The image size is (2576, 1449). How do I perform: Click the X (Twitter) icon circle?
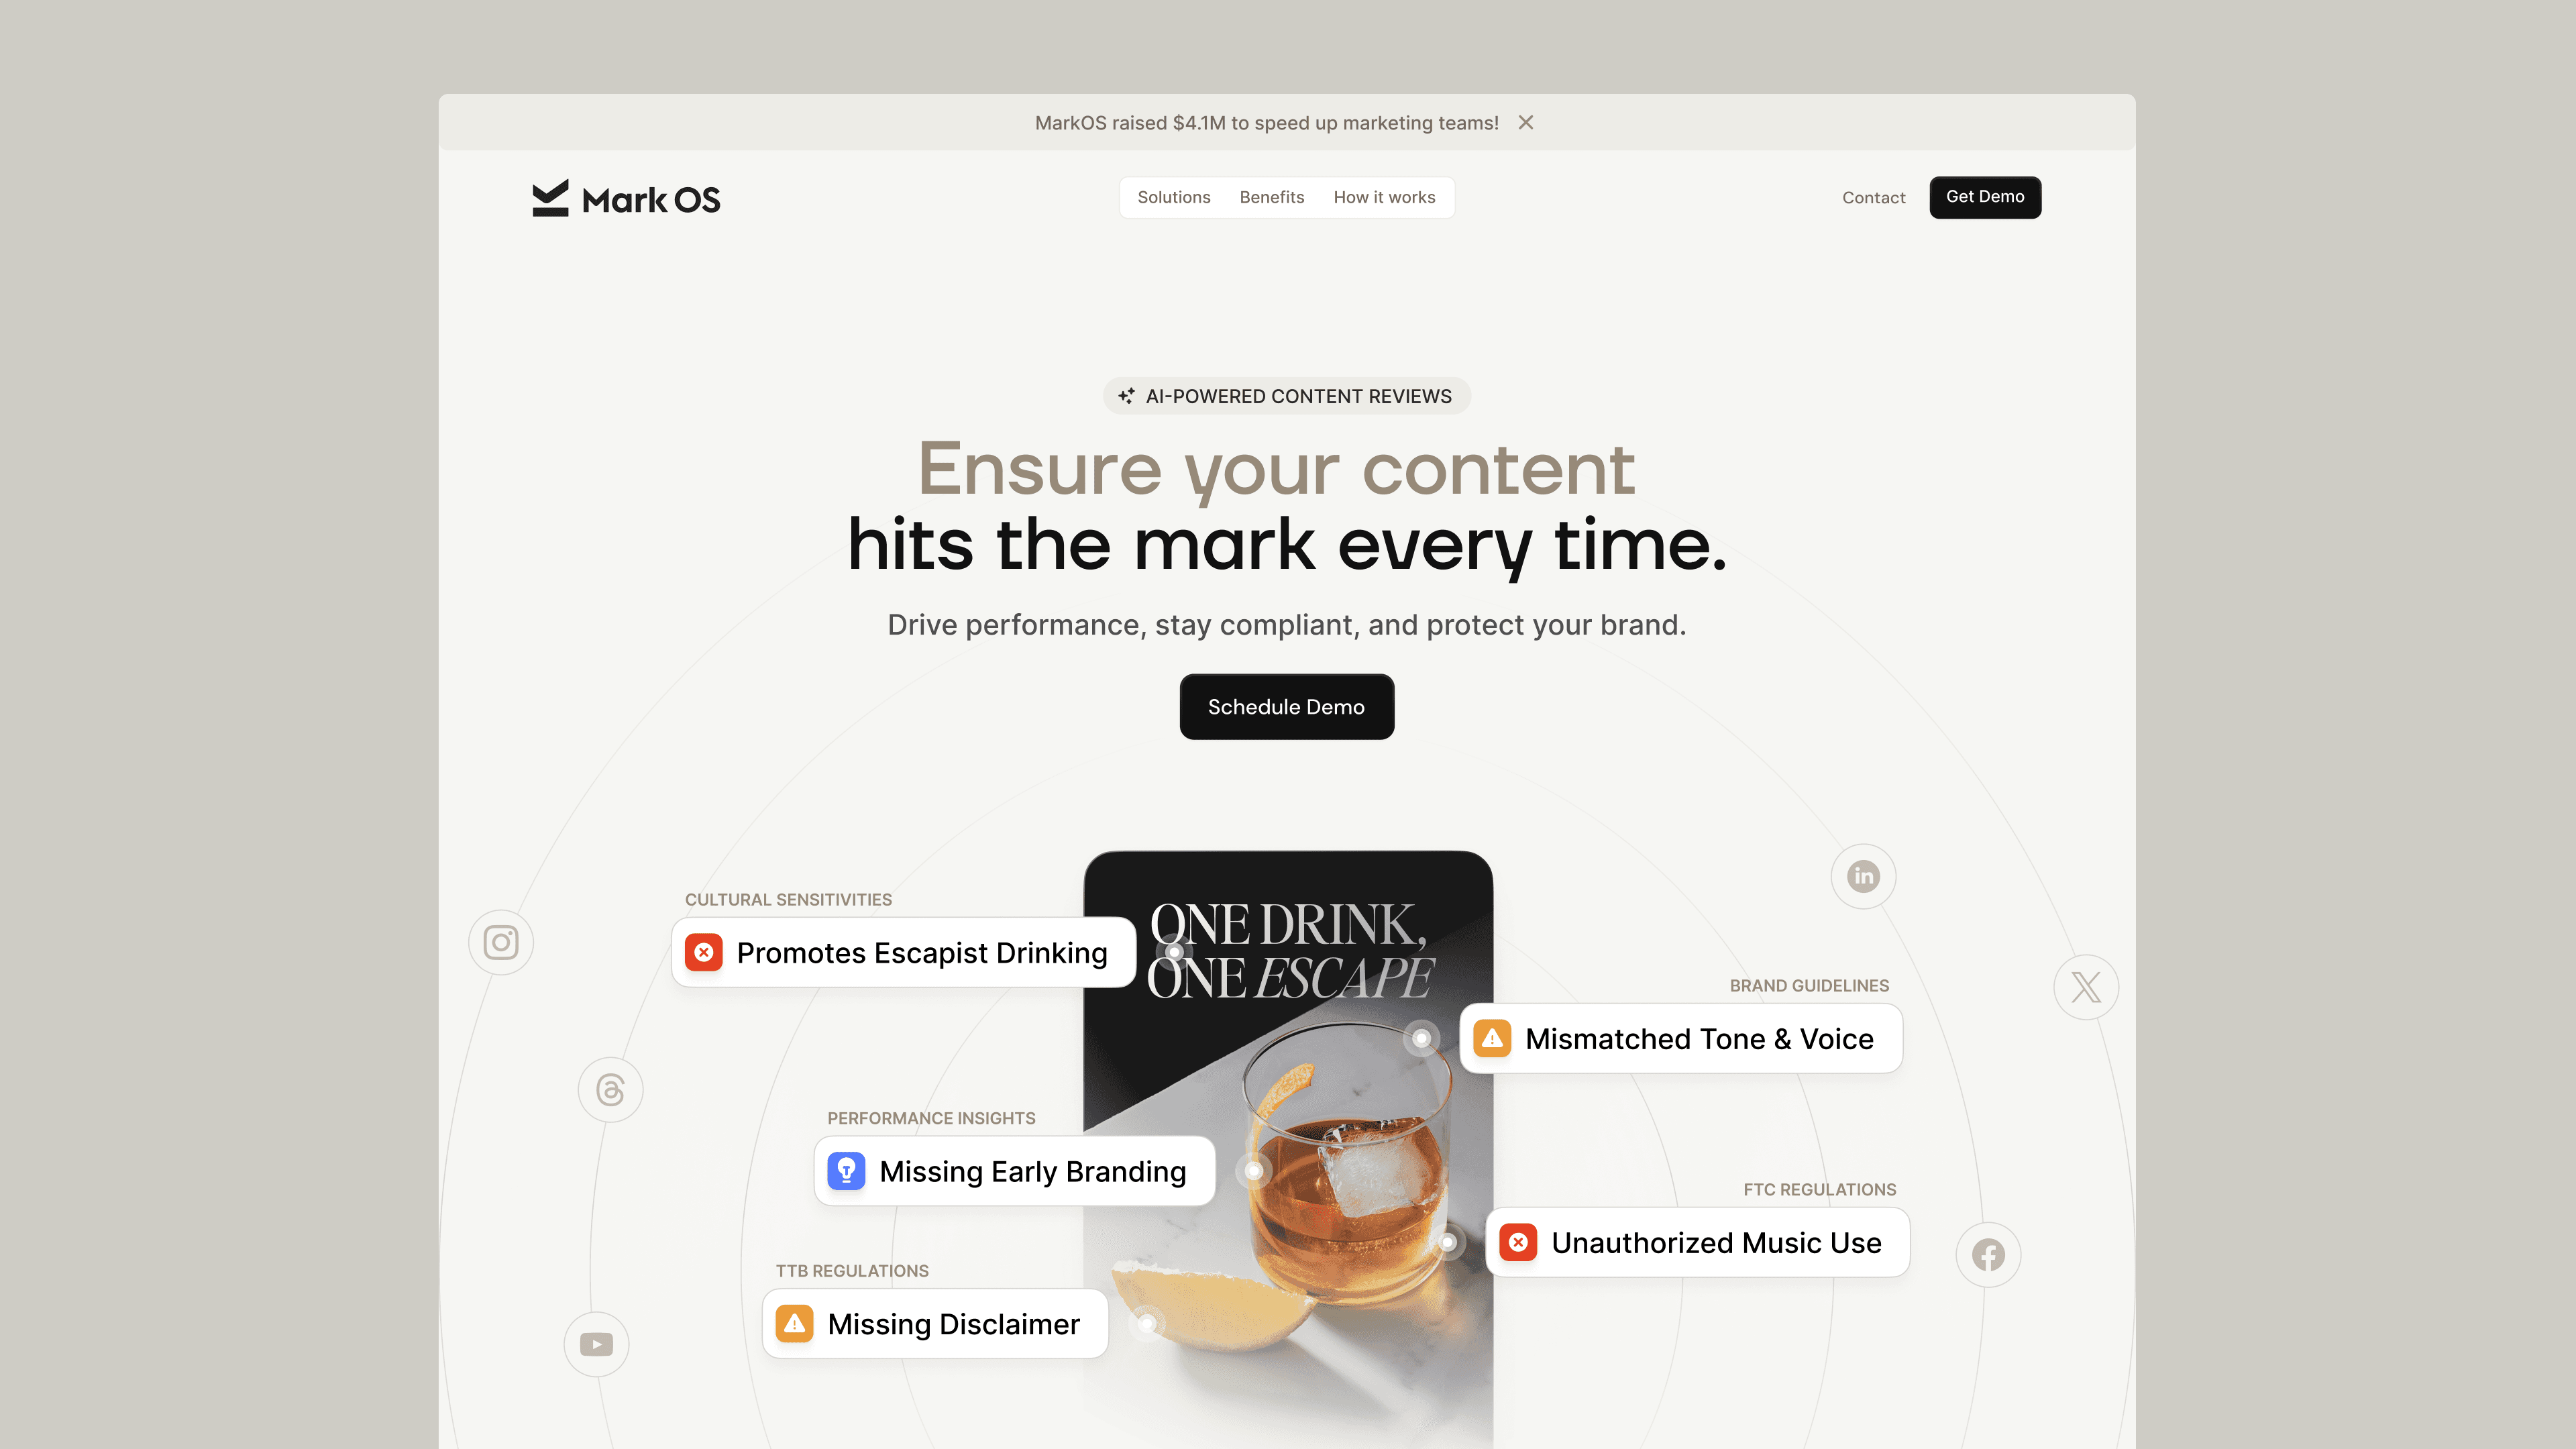pos(2086,987)
